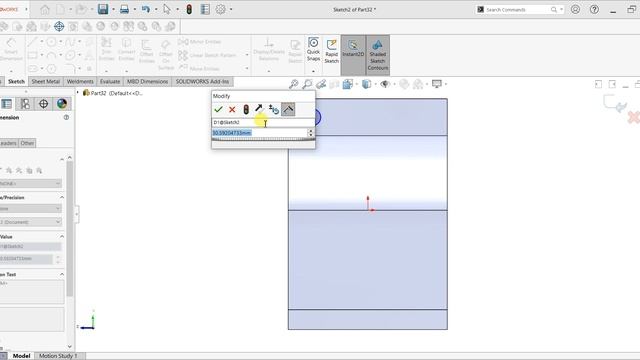This screenshot has height=360, width=640.
Task: Click the Normal To target icon
Action: pyautogui.click(x=59, y=27)
